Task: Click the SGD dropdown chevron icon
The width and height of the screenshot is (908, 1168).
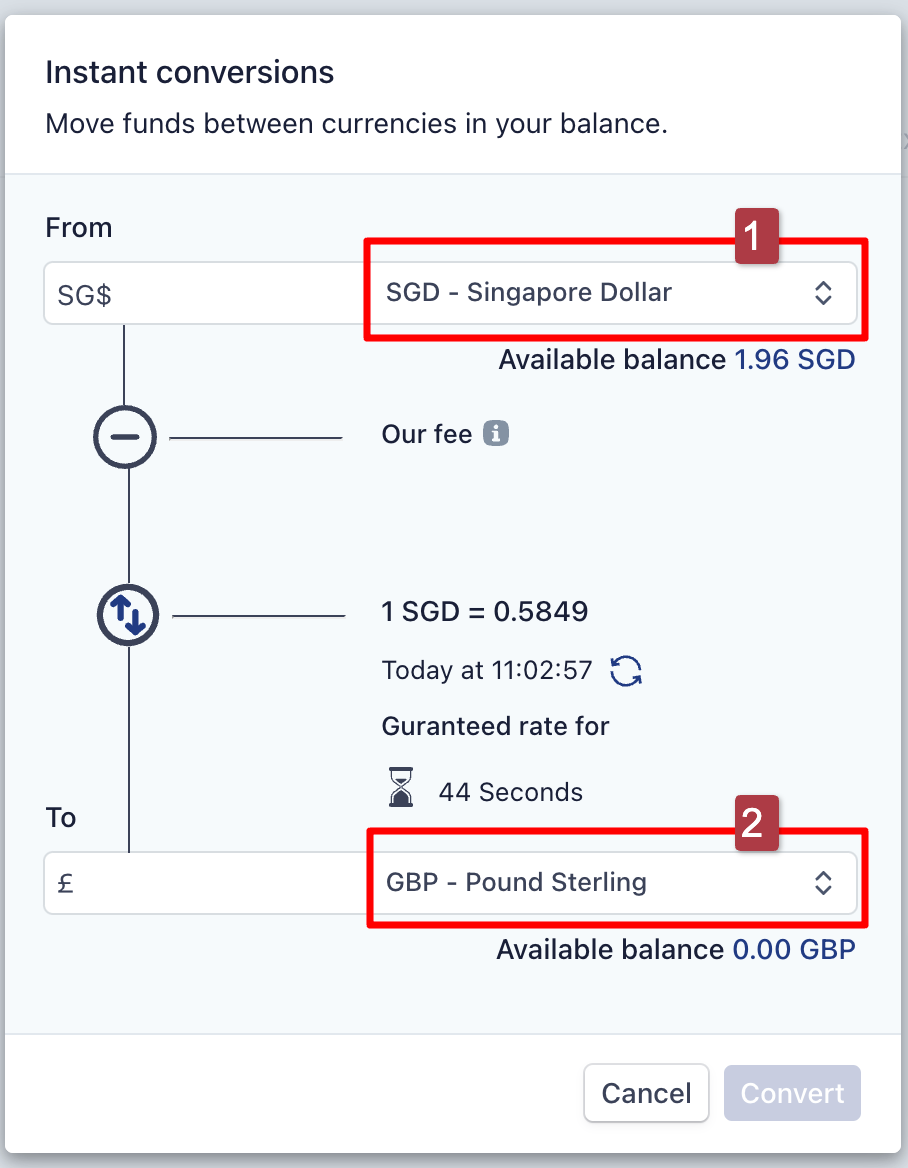Action: click(823, 293)
